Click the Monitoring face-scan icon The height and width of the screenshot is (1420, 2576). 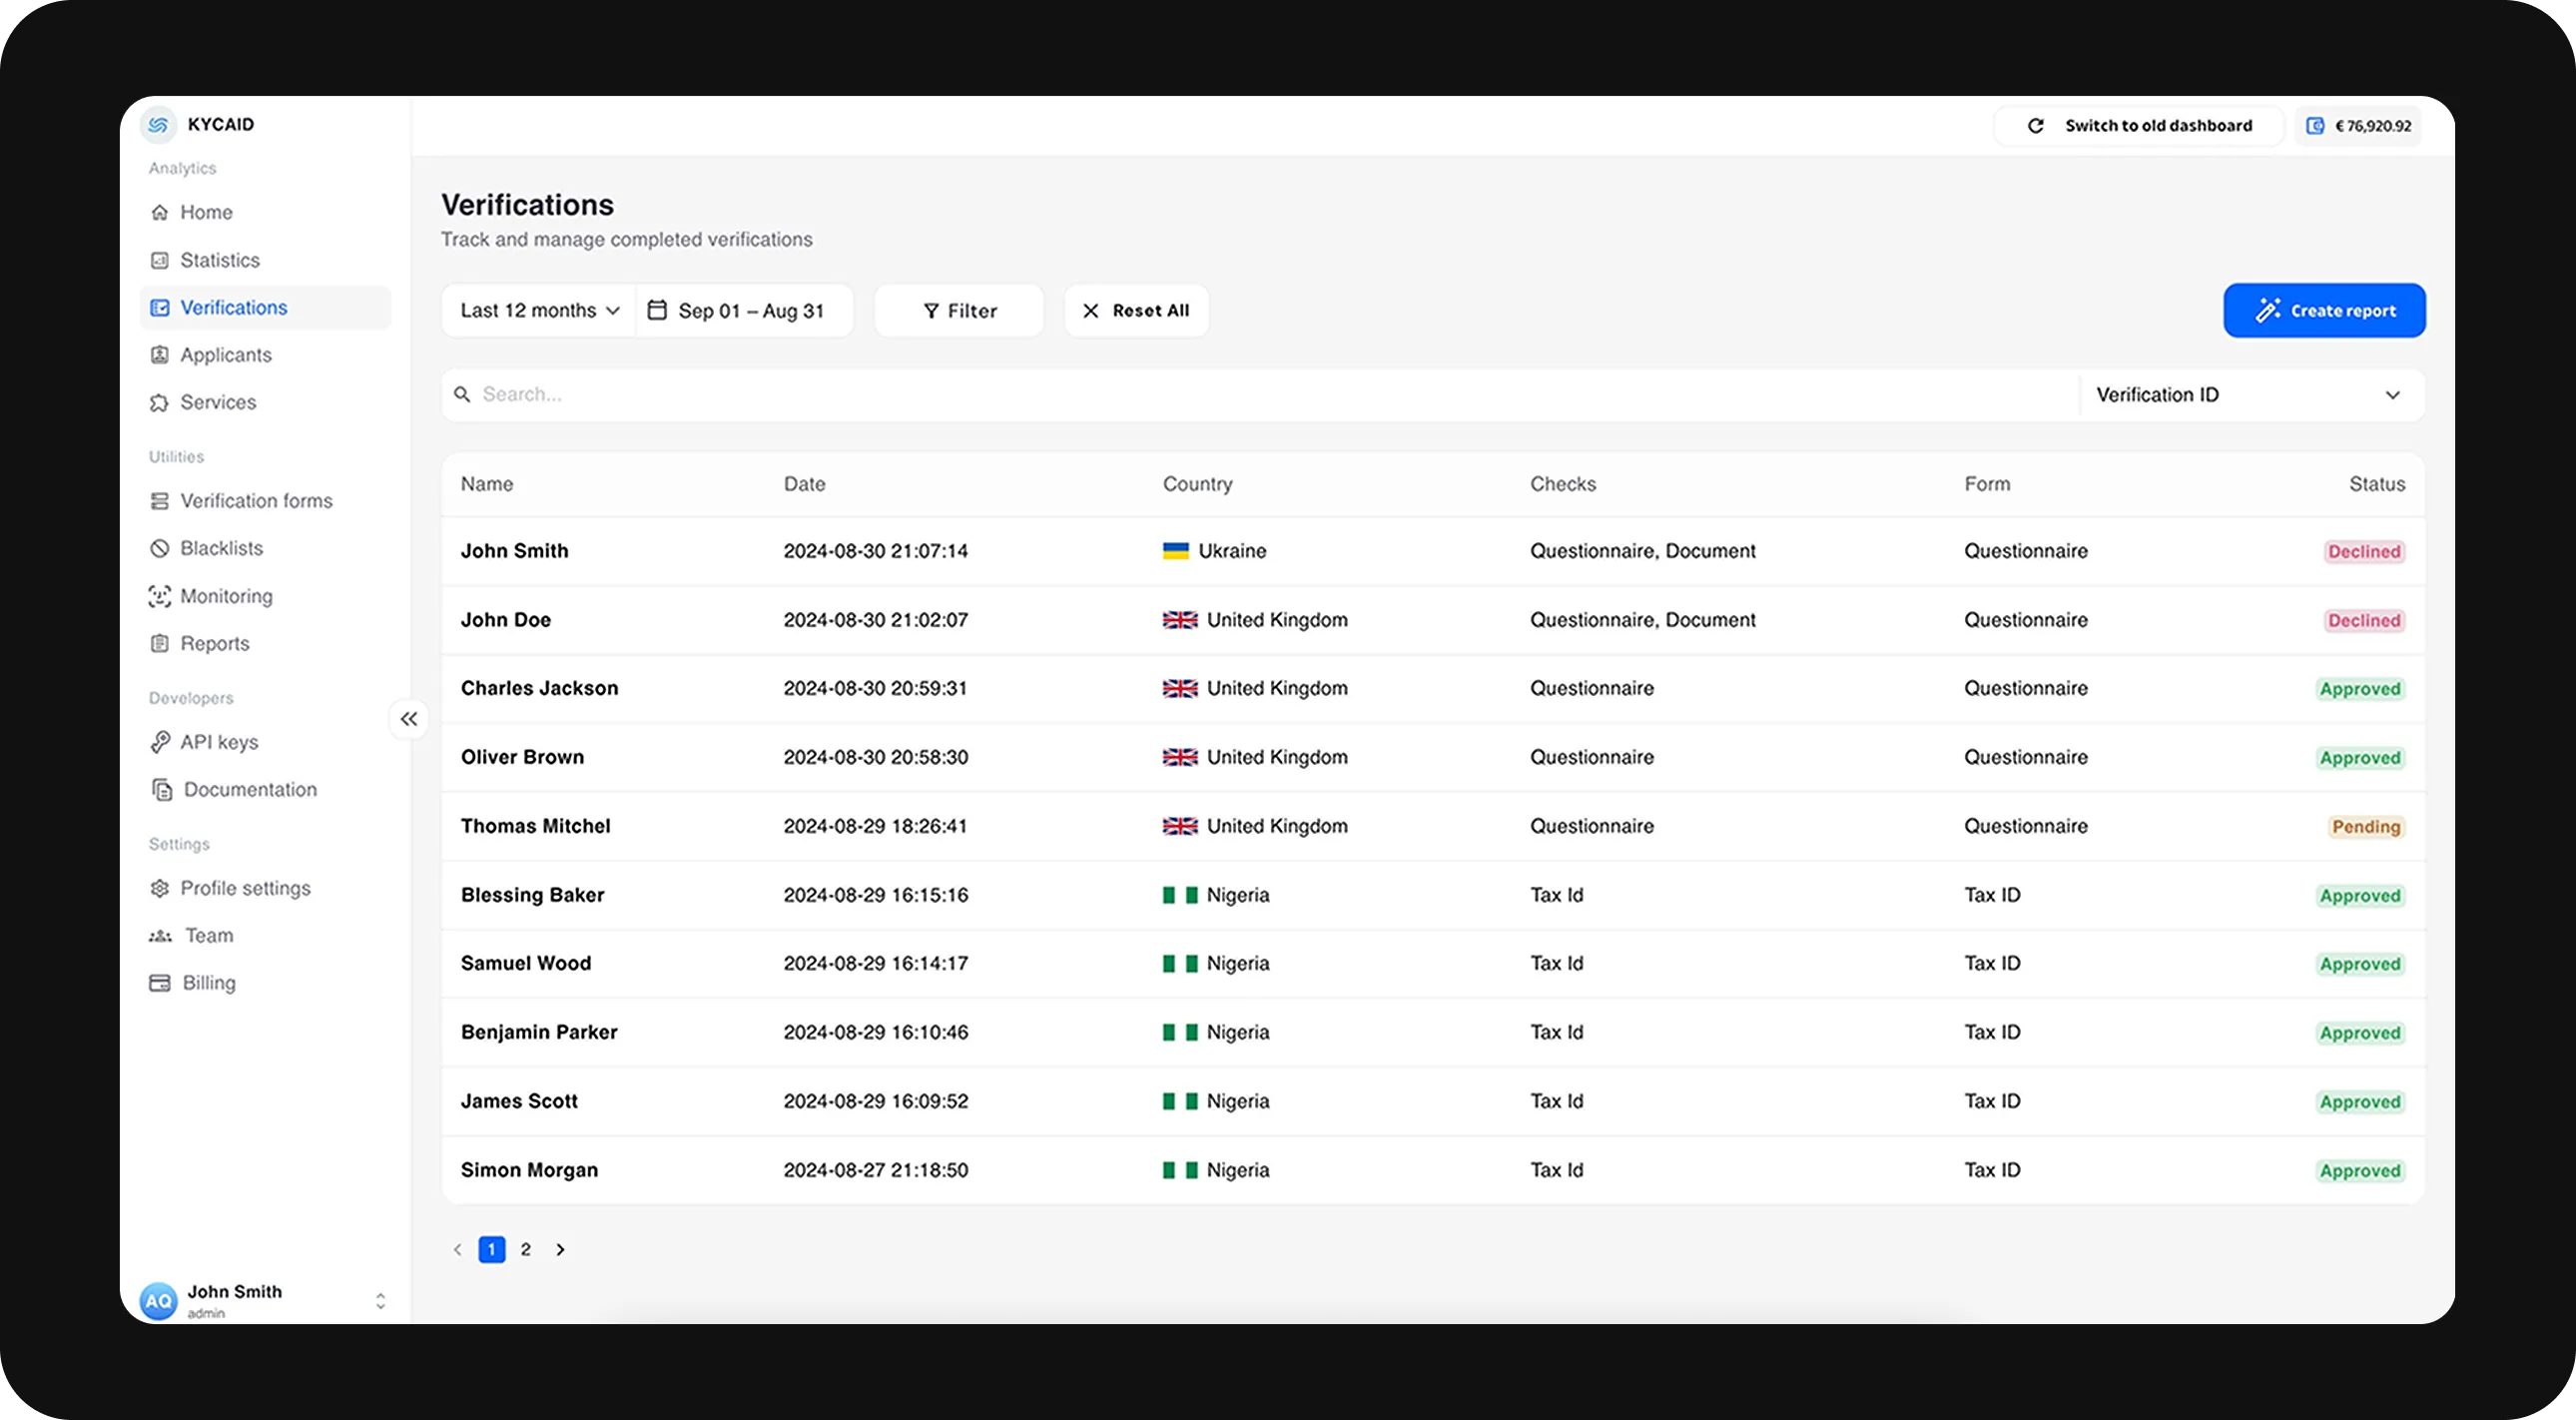159,597
